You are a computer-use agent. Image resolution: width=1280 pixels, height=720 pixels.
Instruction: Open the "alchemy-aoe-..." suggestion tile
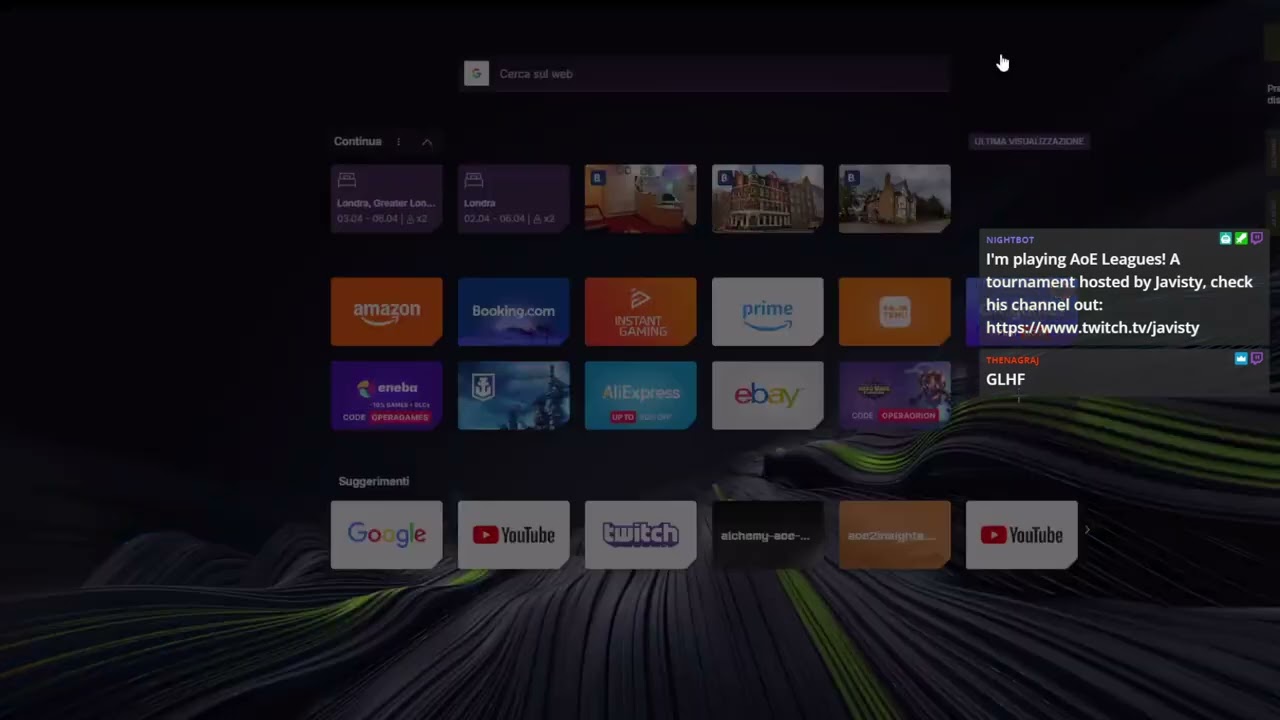pos(767,535)
